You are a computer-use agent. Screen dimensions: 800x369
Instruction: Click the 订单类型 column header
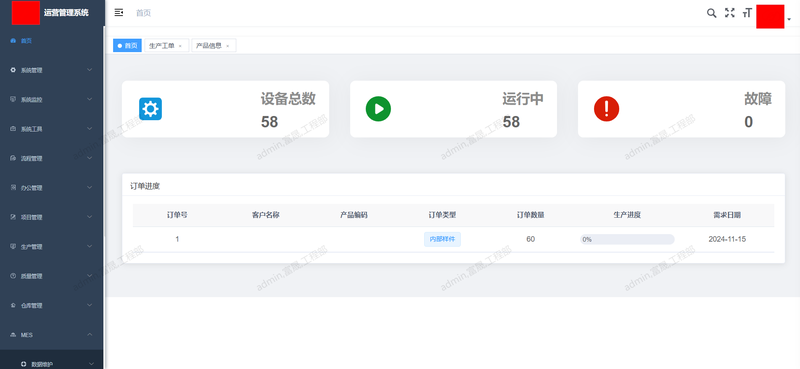point(442,215)
